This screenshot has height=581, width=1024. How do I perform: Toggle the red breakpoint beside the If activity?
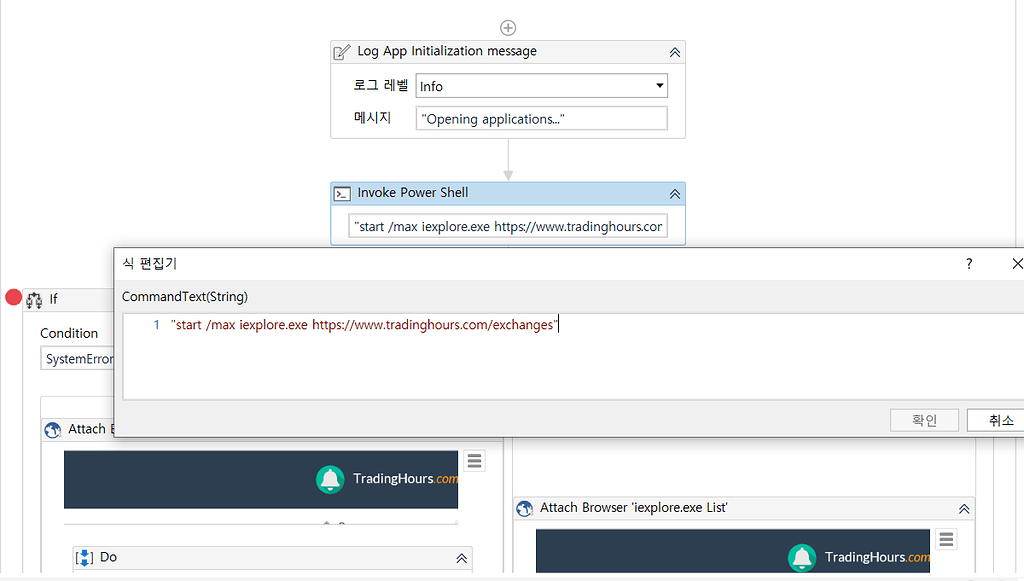pos(13,296)
